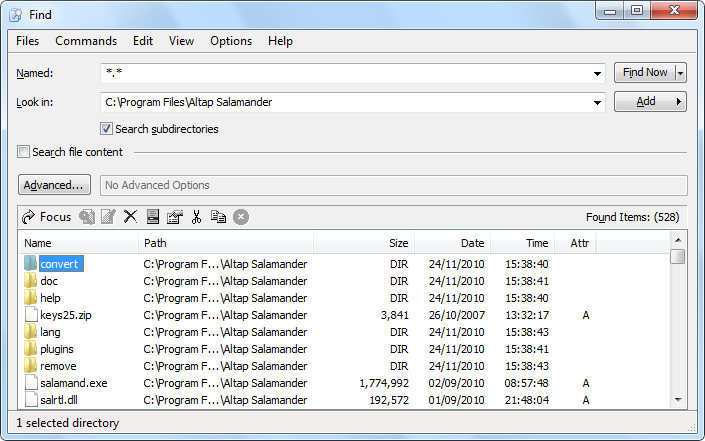This screenshot has height=441, width=705.
Task: Click the gray Stop search icon
Action: pos(241,217)
